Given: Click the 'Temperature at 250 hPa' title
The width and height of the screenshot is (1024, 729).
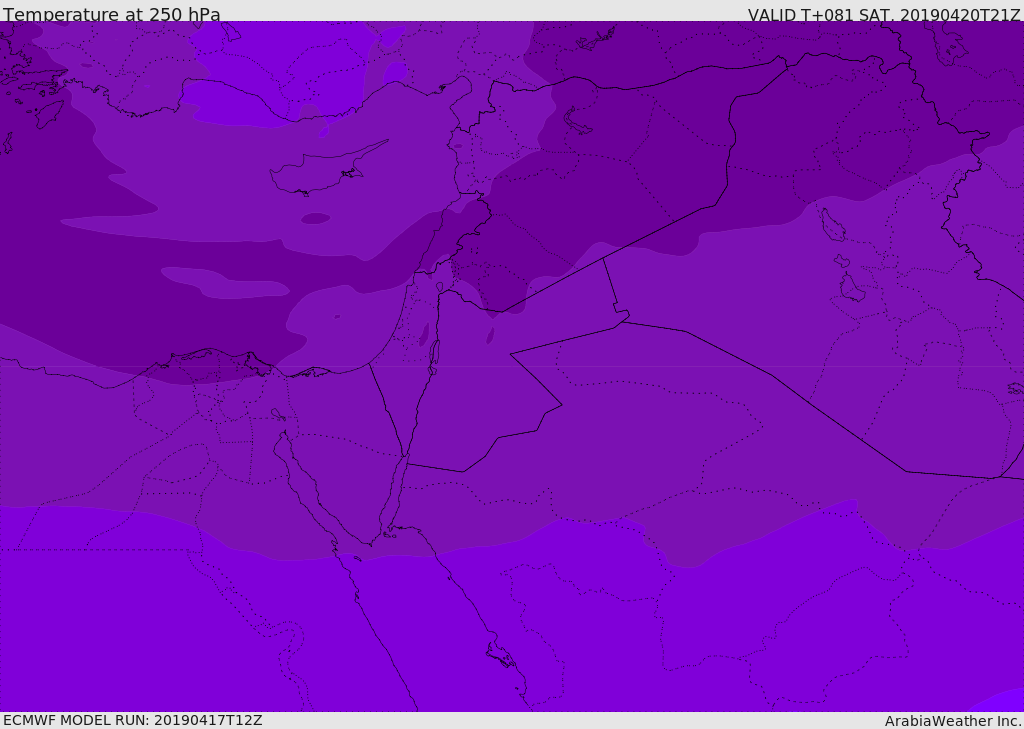Looking at the screenshot, I should coord(112,14).
